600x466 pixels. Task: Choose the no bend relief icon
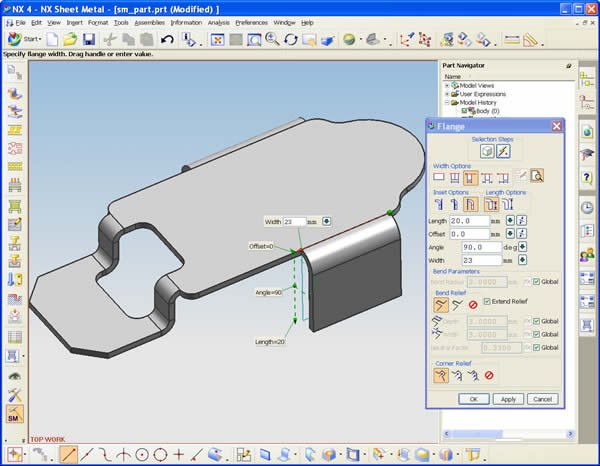(473, 304)
